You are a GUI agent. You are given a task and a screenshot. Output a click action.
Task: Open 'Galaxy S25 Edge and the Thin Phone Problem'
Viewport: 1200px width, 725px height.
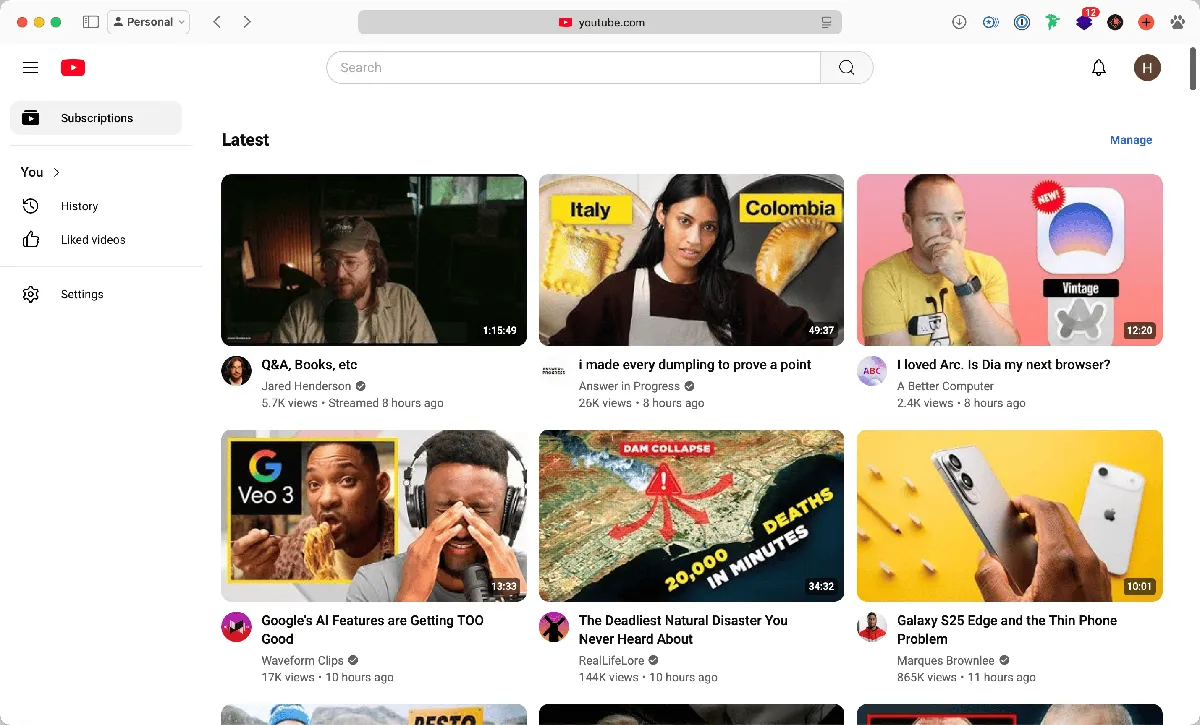[1007, 630]
